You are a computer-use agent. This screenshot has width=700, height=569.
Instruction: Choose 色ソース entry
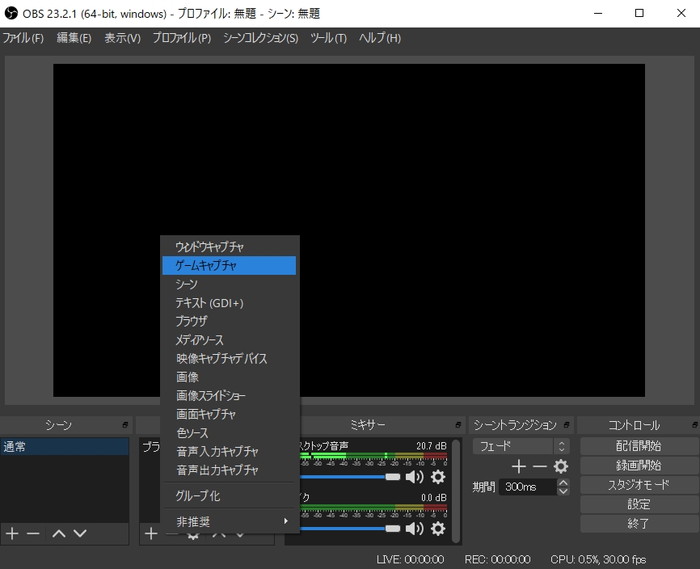click(230, 433)
